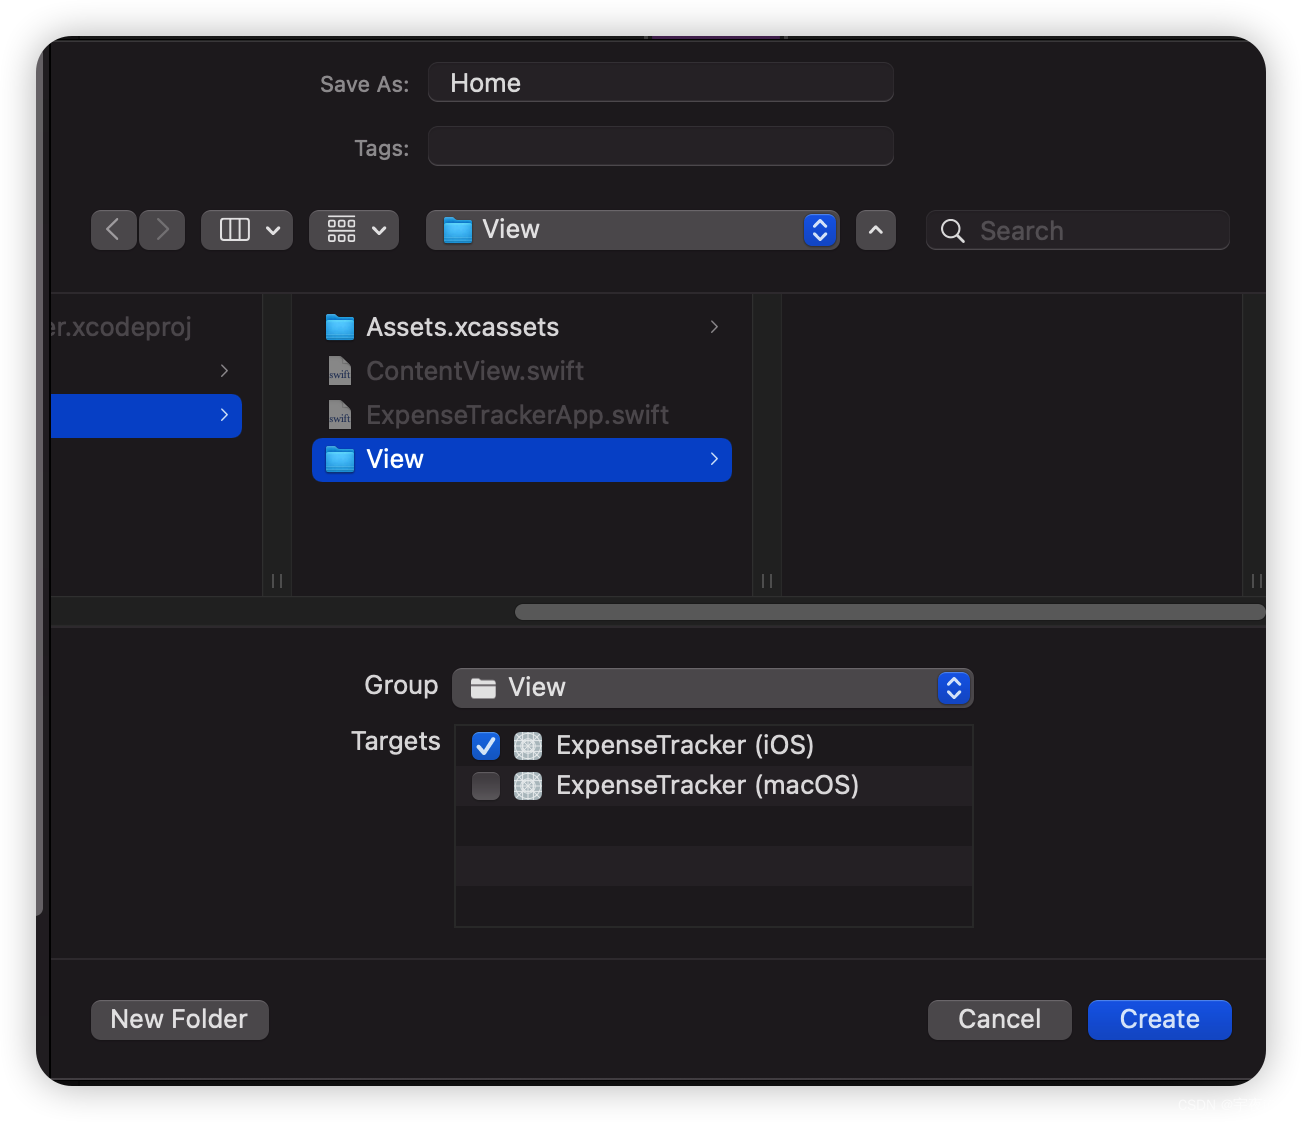Click into the Tags field
The image size is (1302, 1122).
point(660,146)
